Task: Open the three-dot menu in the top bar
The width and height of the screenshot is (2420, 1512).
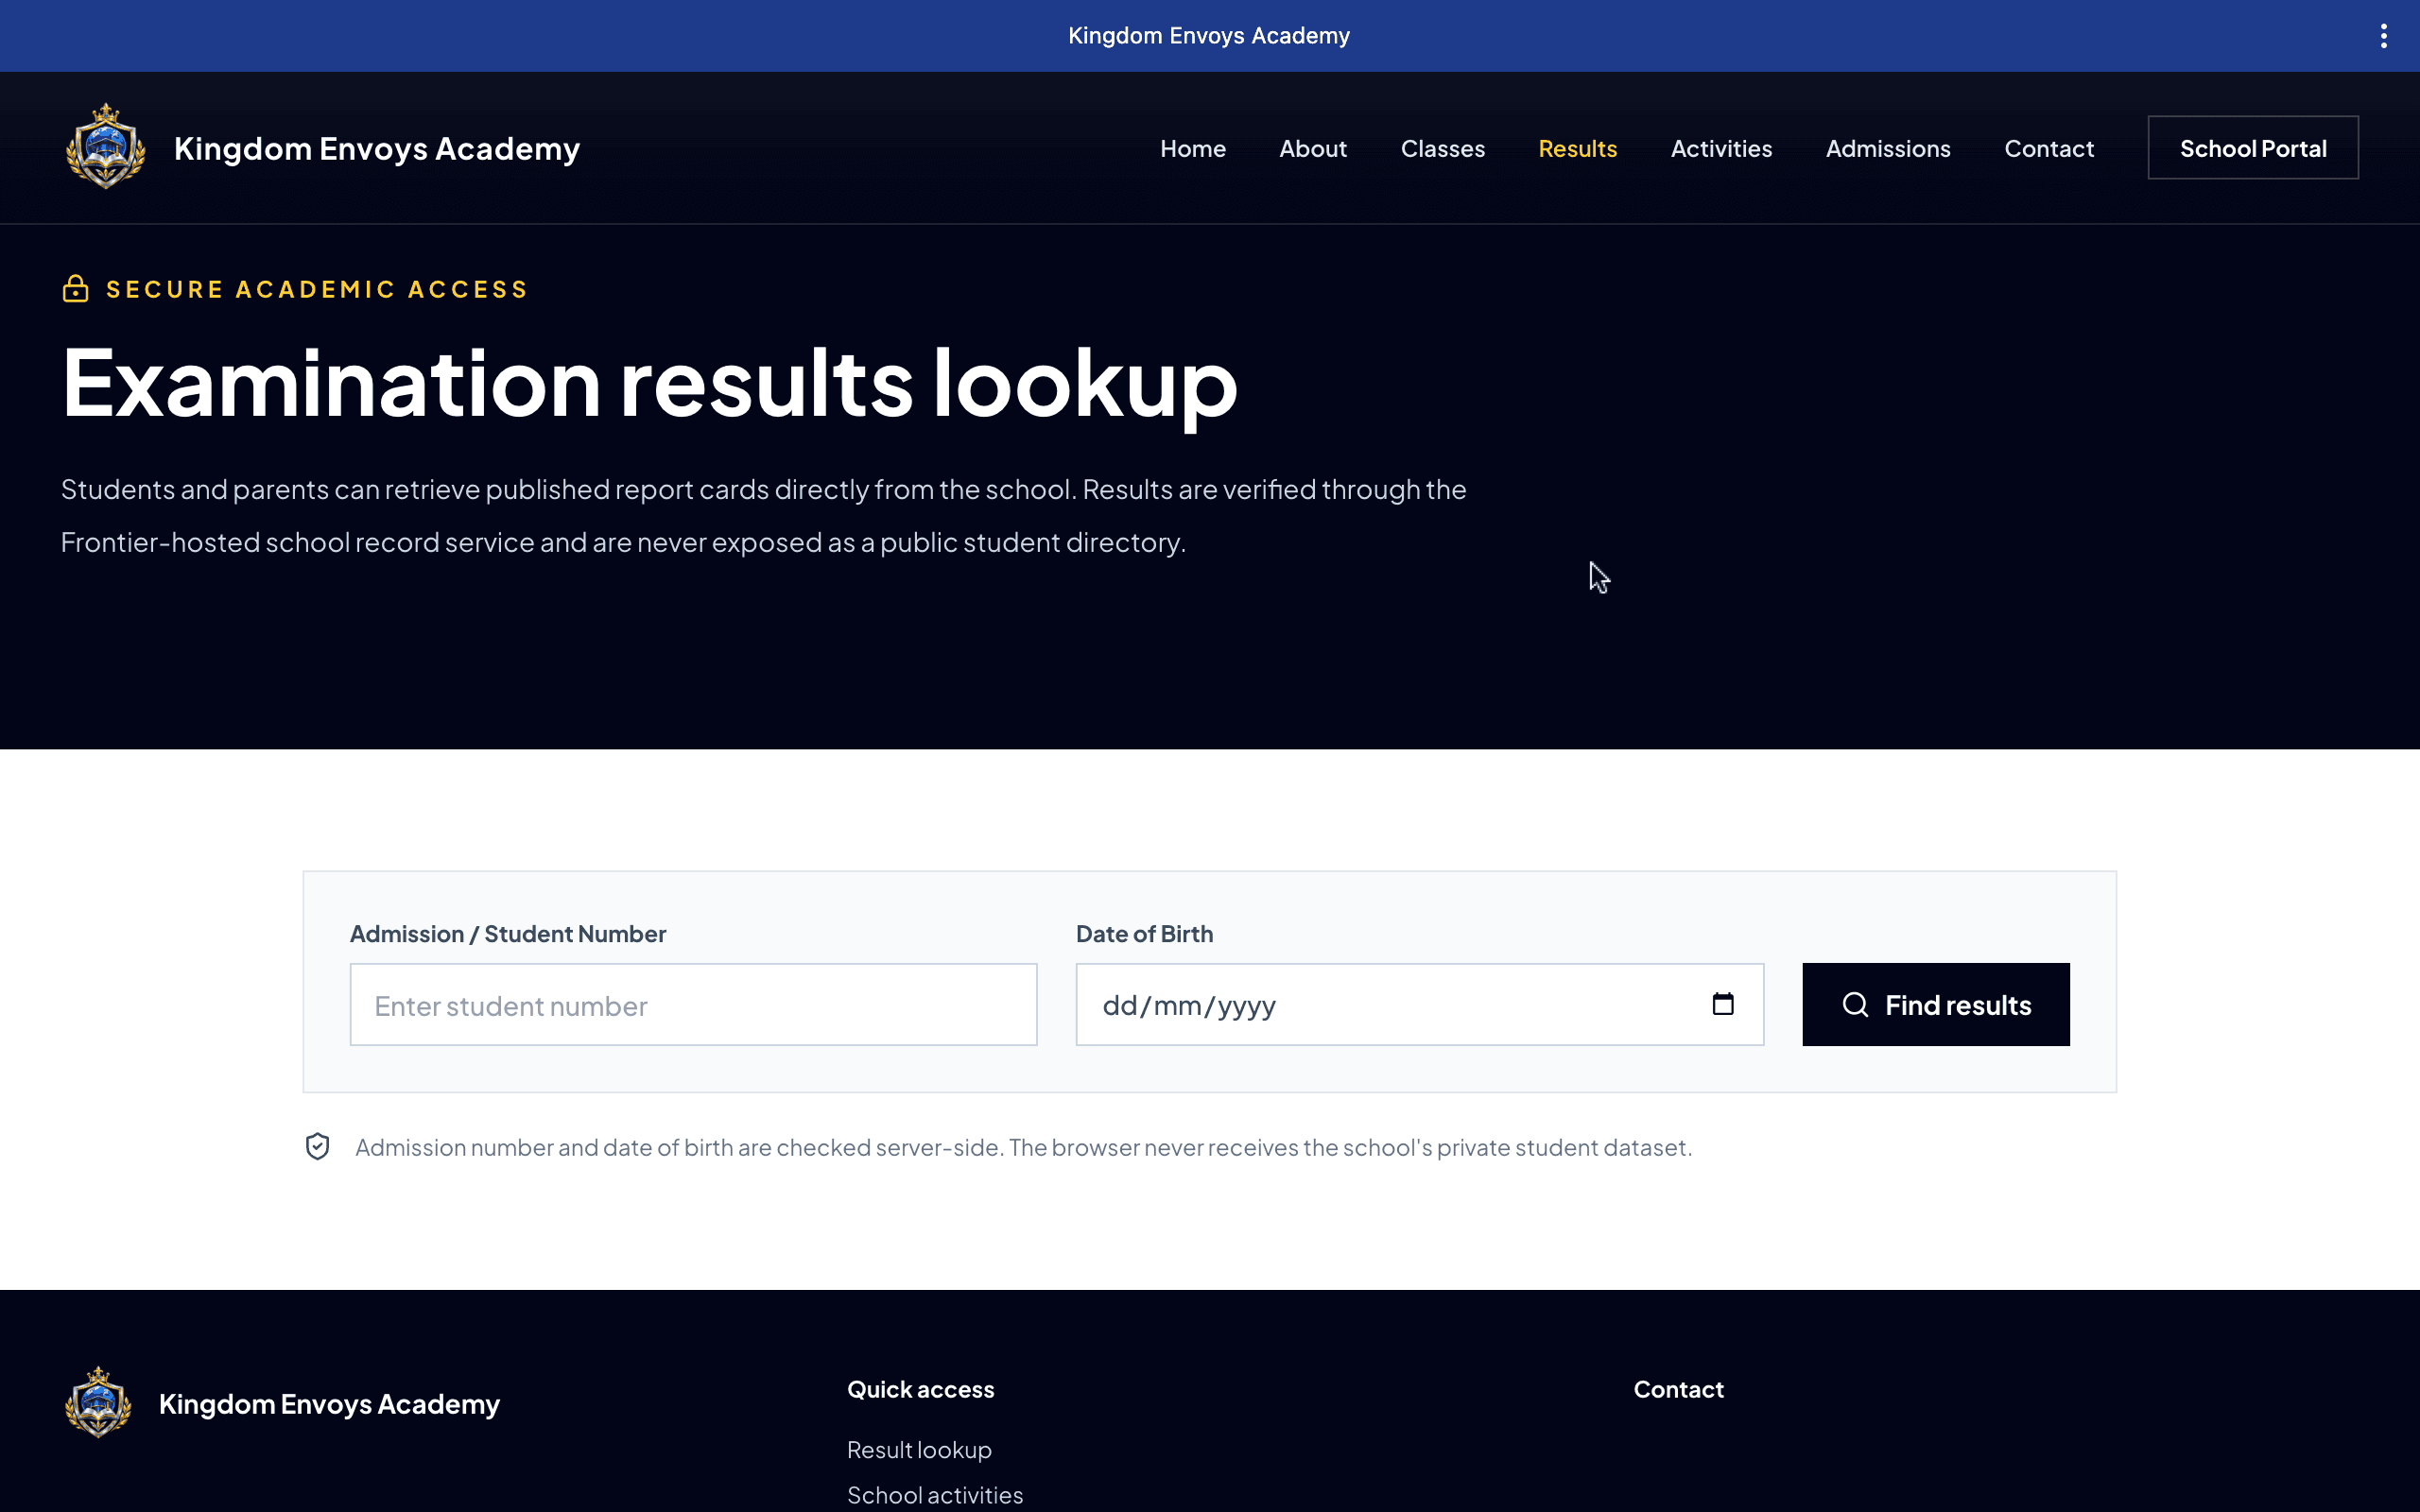Action: (x=2383, y=36)
